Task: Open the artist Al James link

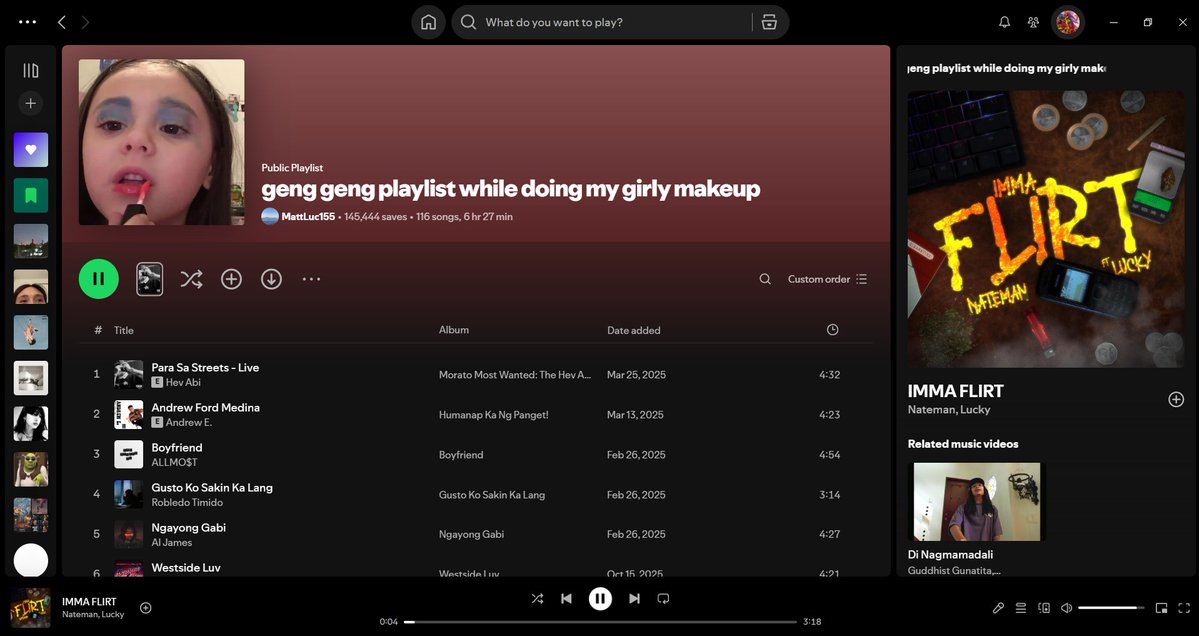Action: point(171,542)
